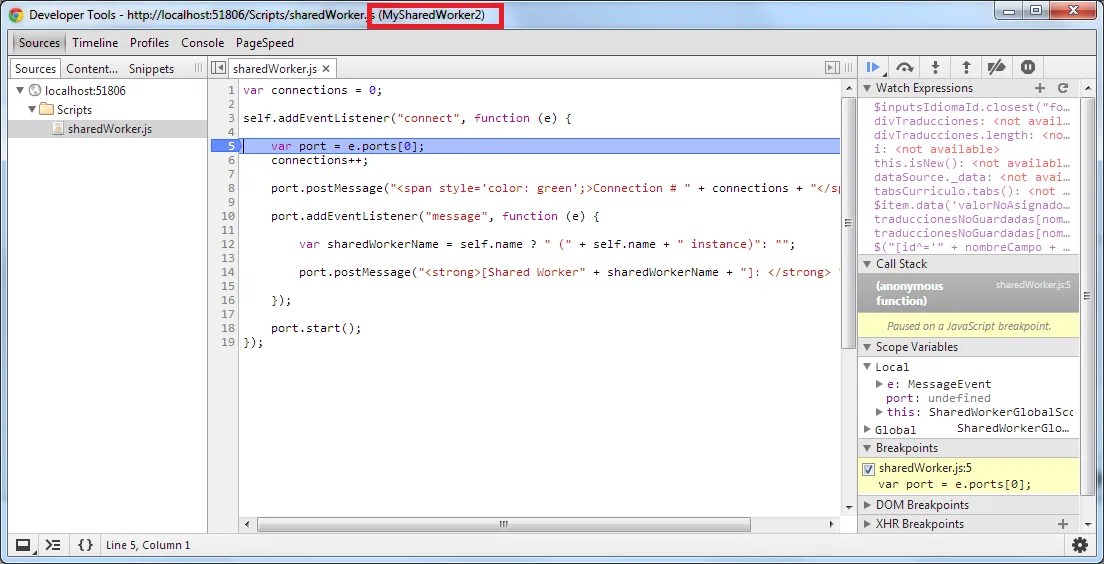Click the 'port.start();' code line
Screen dimensions: 1104x564
click(316, 328)
